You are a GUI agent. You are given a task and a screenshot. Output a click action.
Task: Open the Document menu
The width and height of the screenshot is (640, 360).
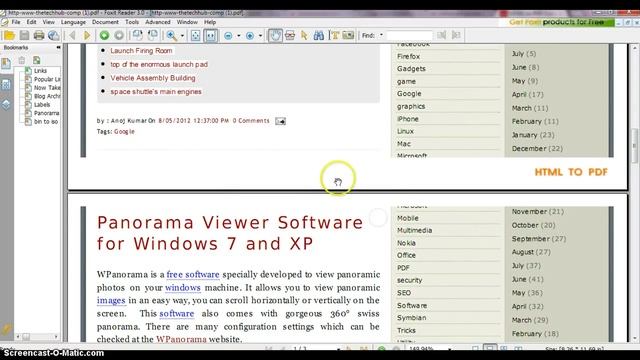pos(105,22)
